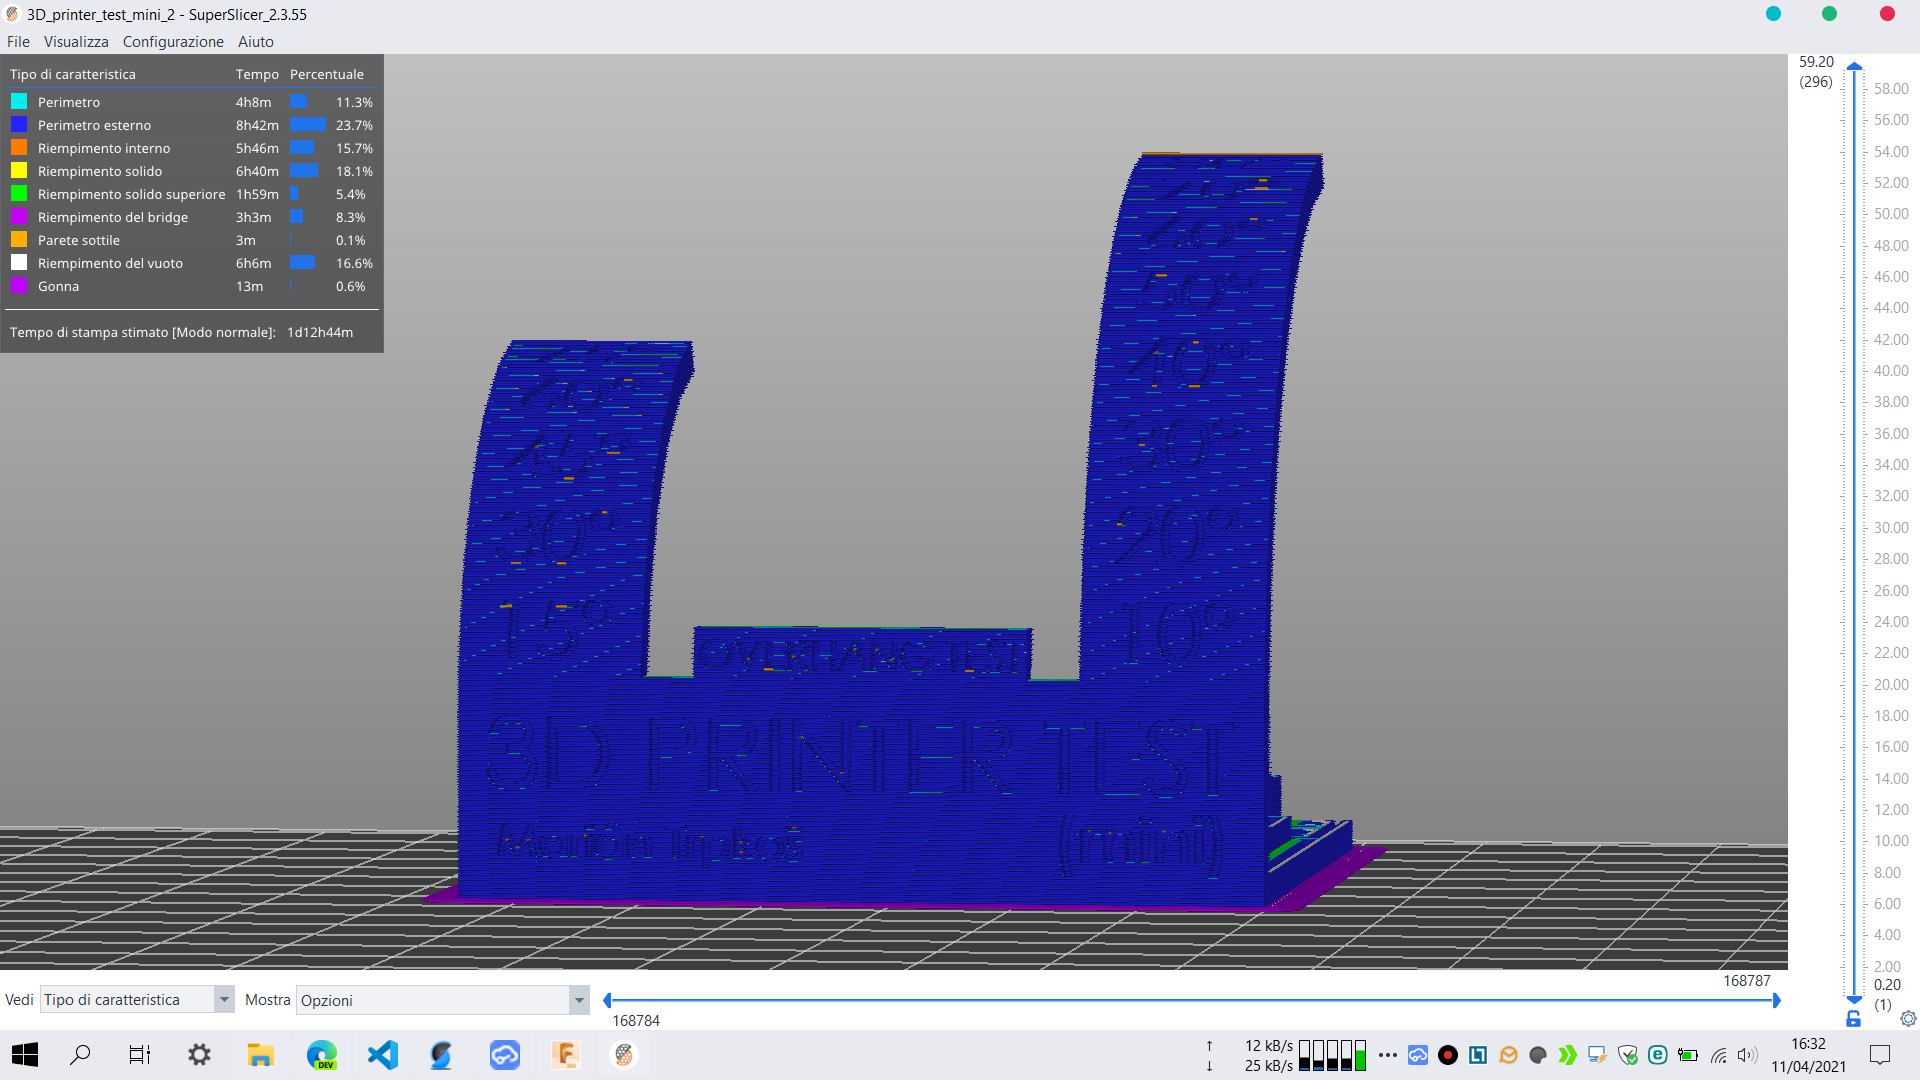Open the File menu

tap(18, 41)
